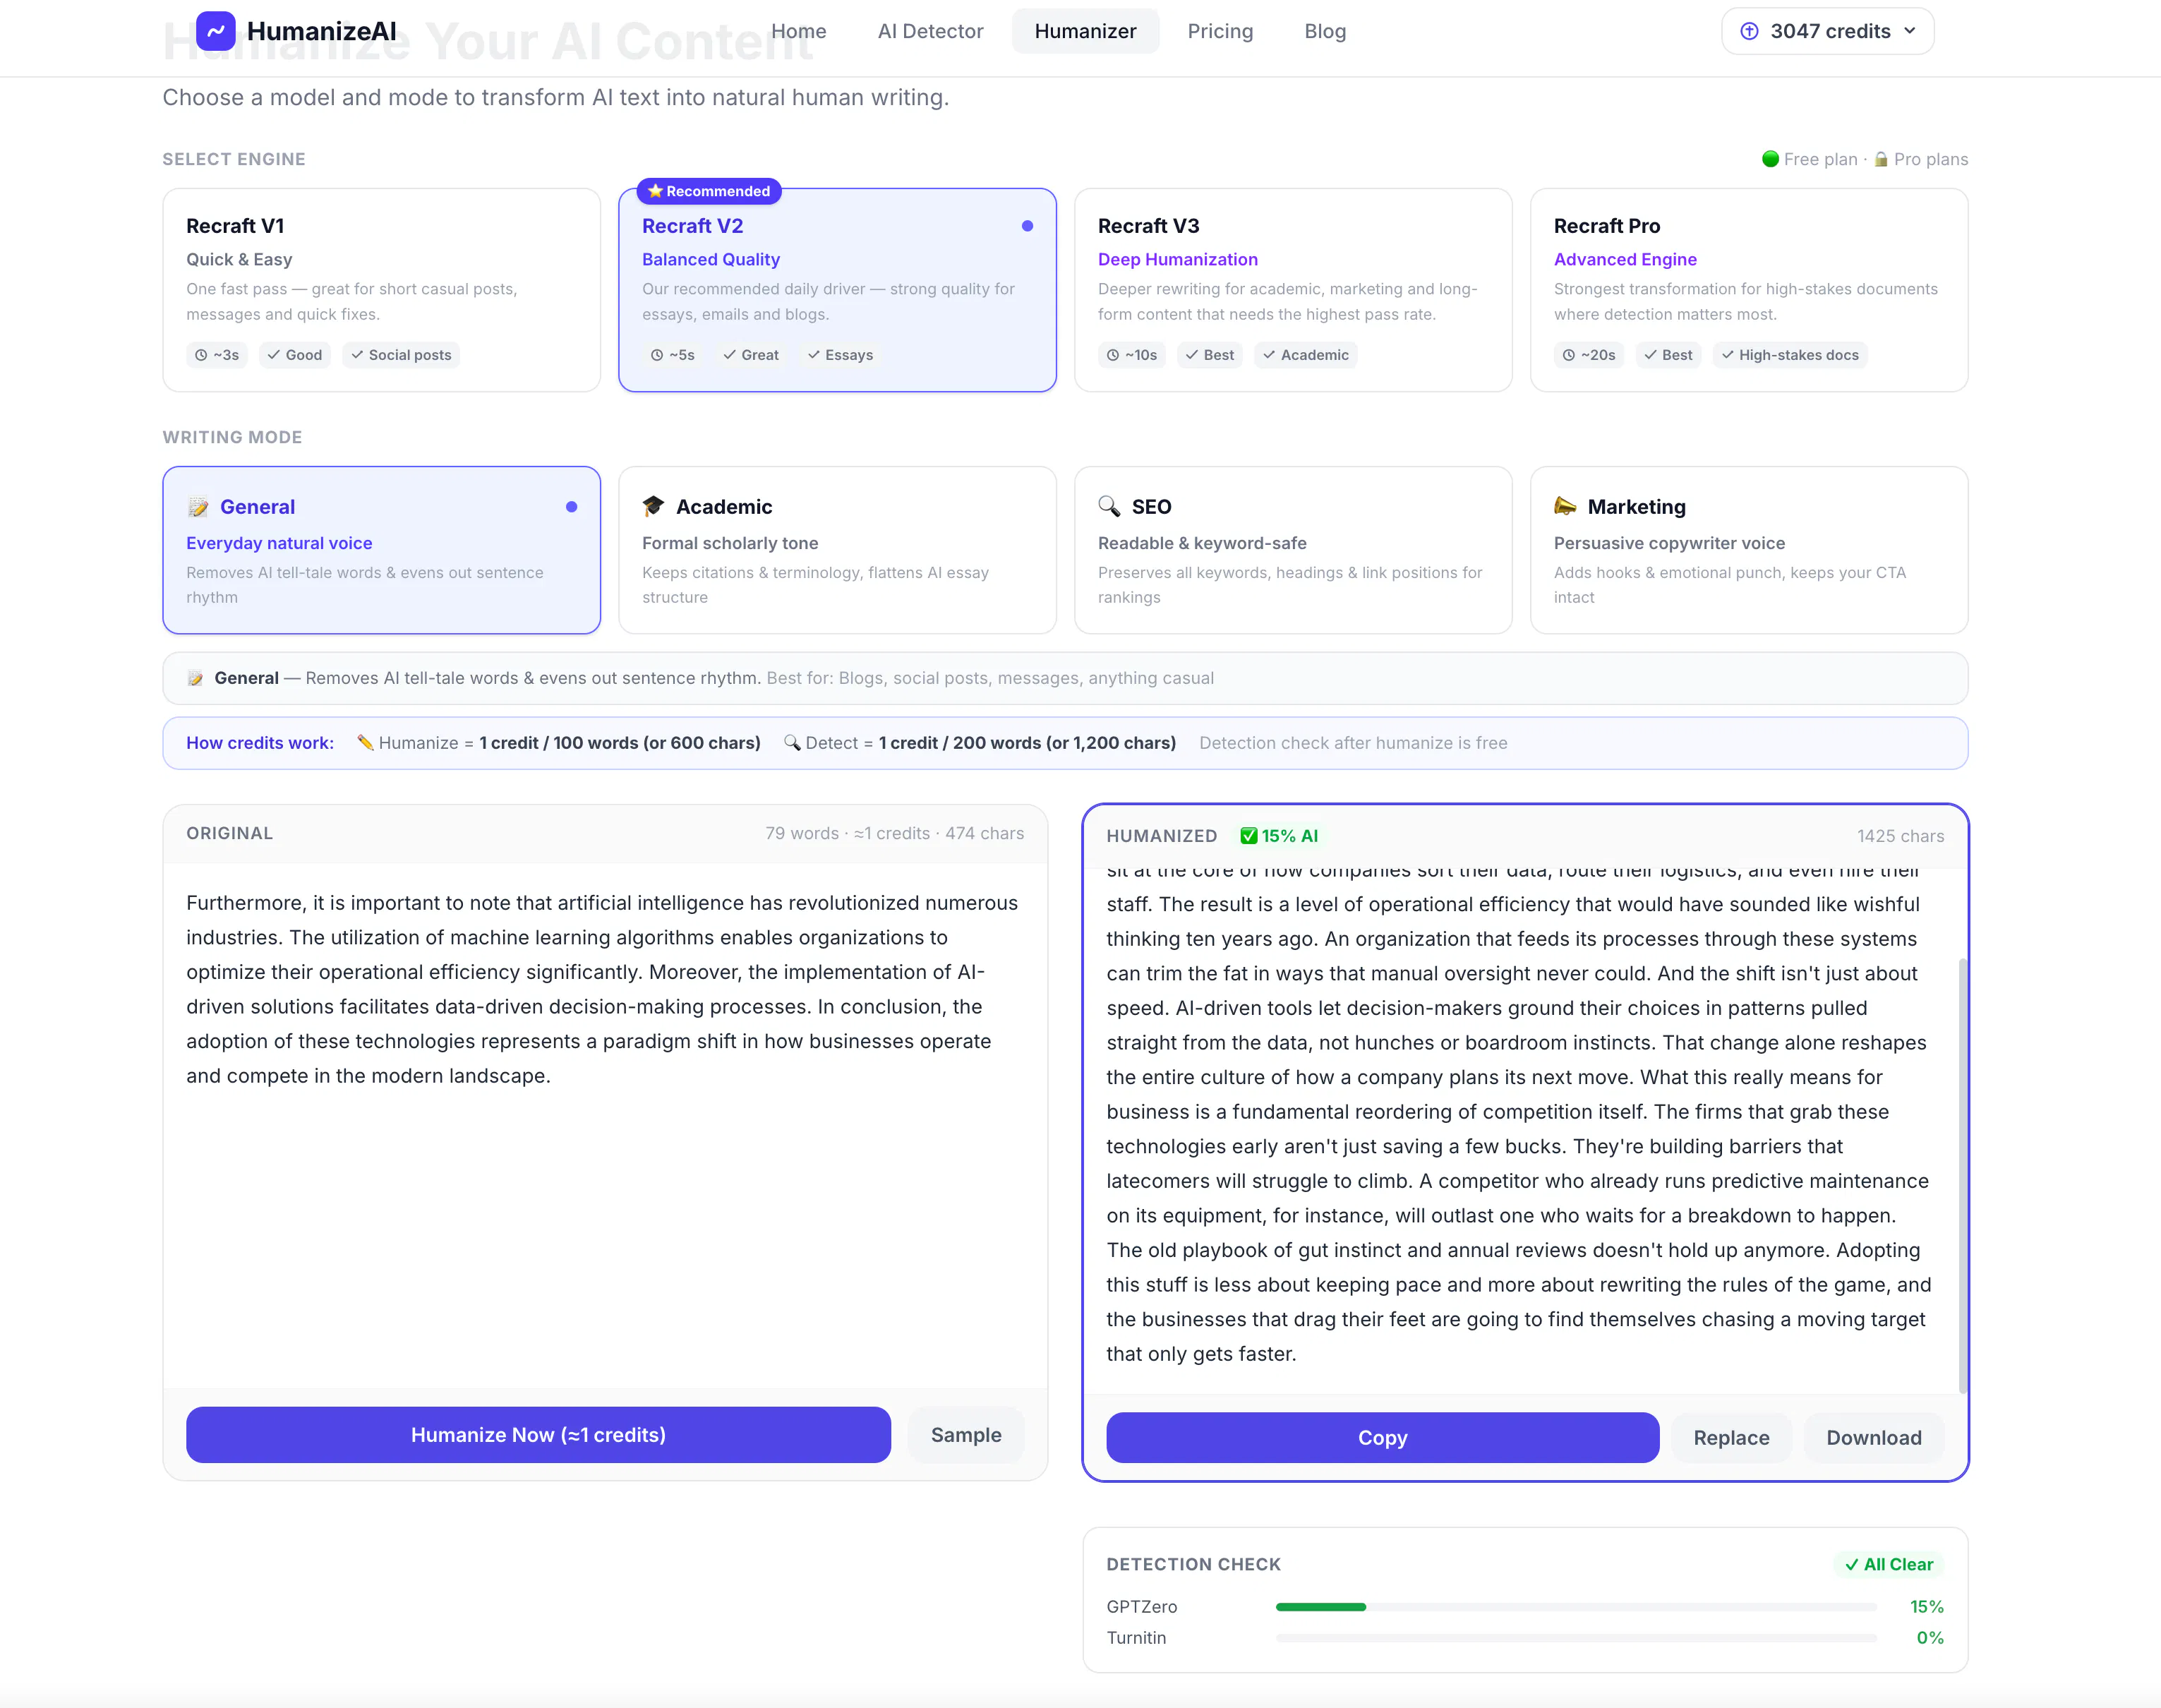Click the Great quality chip
Image resolution: width=2161 pixels, height=1708 pixels.
click(x=751, y=355)
